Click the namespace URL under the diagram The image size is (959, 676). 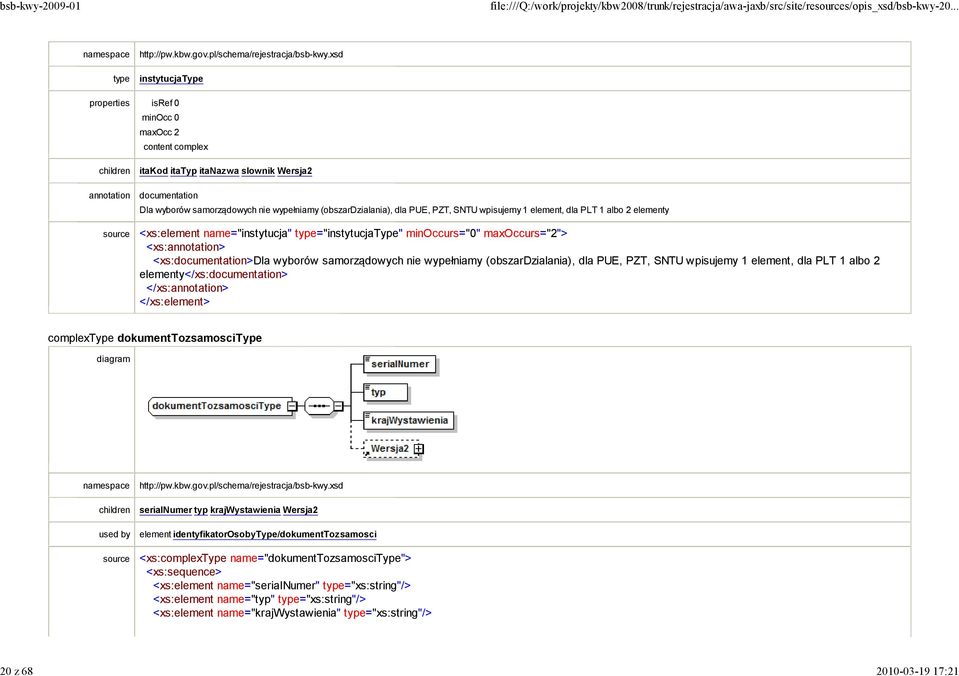coord(241,486)
